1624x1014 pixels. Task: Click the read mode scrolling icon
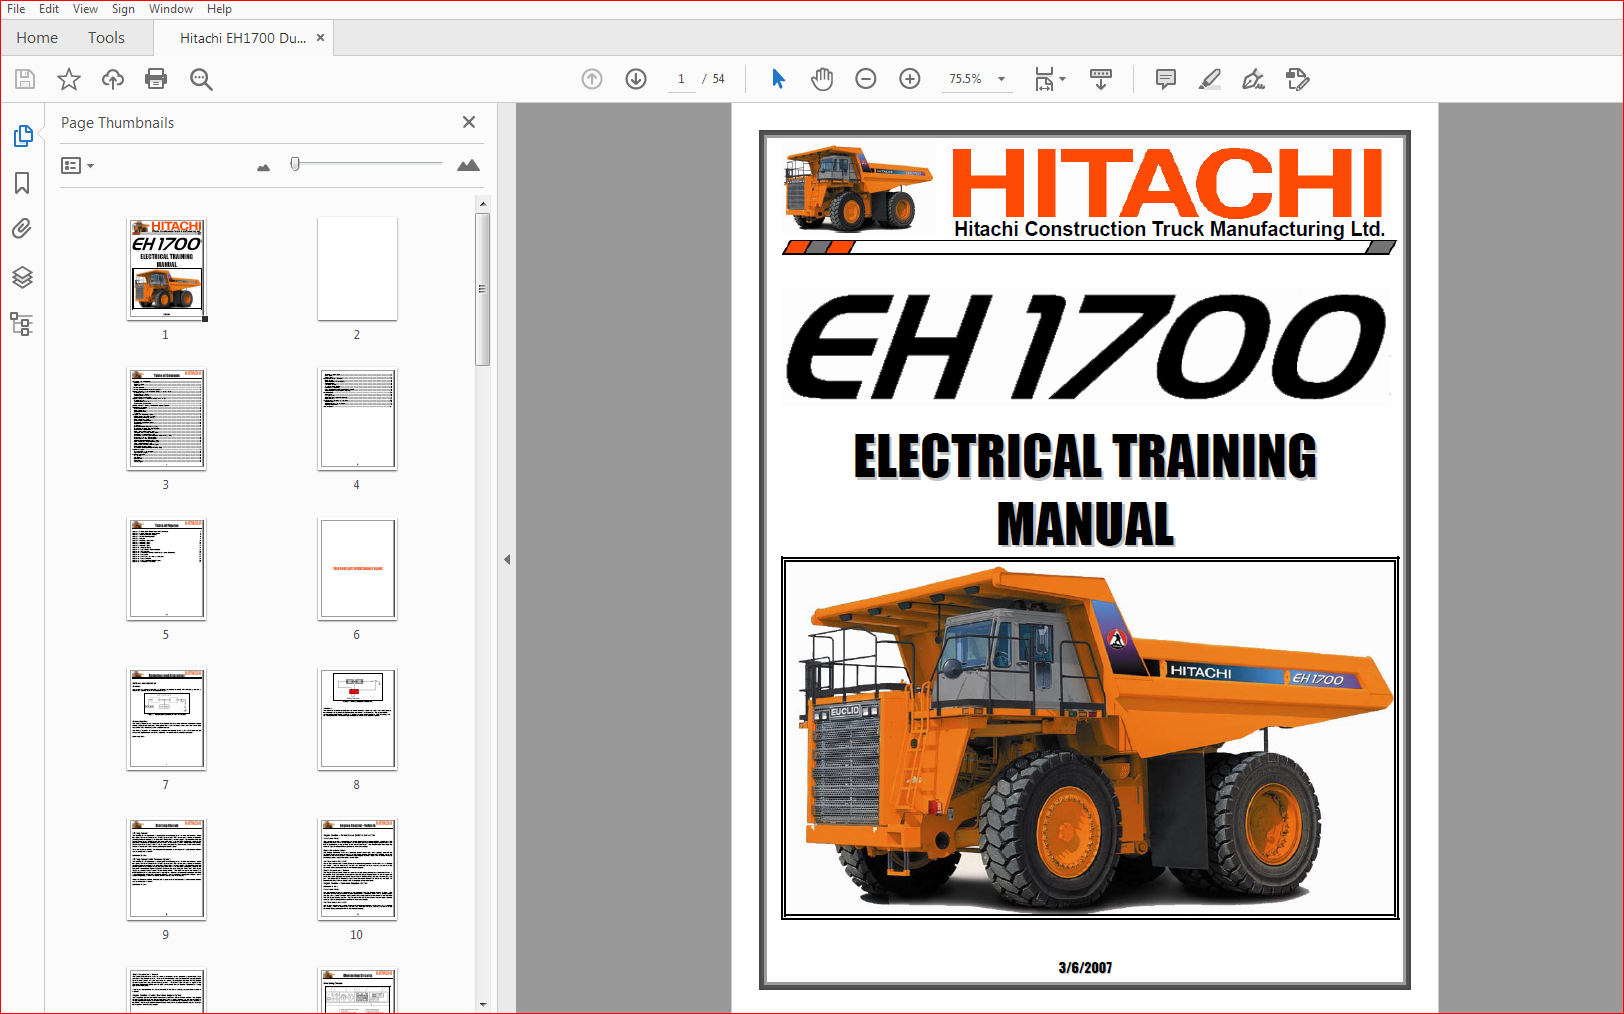click(x=1101, y=79)
